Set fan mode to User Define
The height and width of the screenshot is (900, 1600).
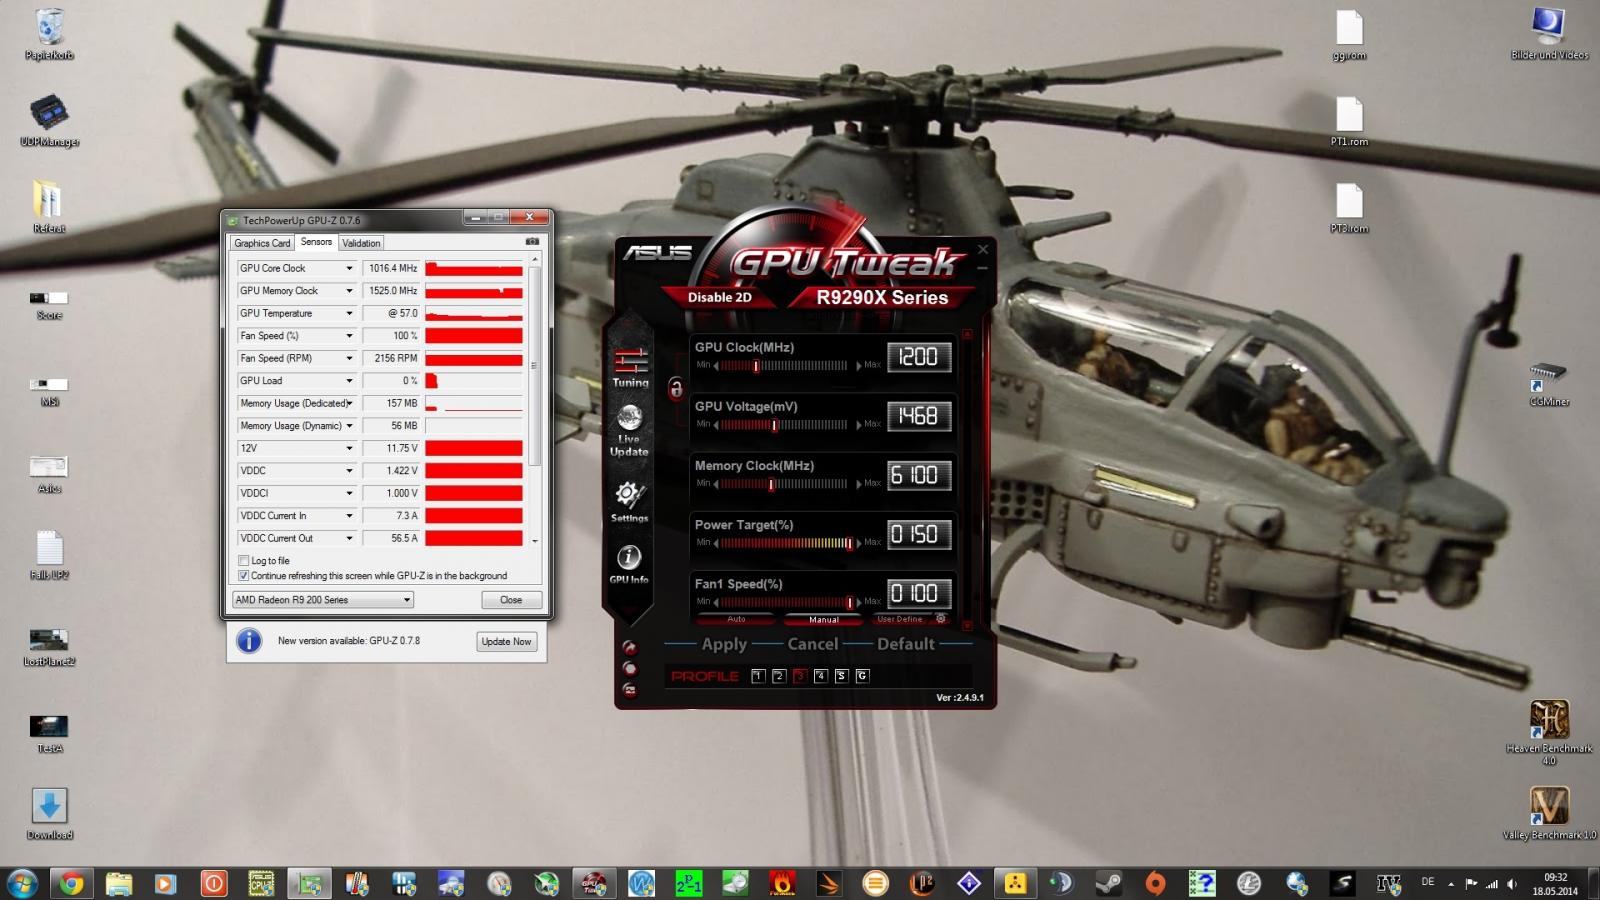900,619
